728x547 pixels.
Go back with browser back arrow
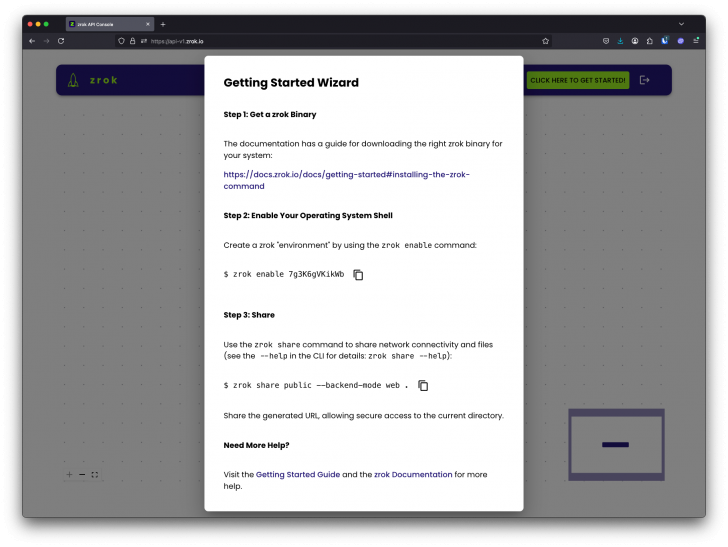click(x=32, y=41)
